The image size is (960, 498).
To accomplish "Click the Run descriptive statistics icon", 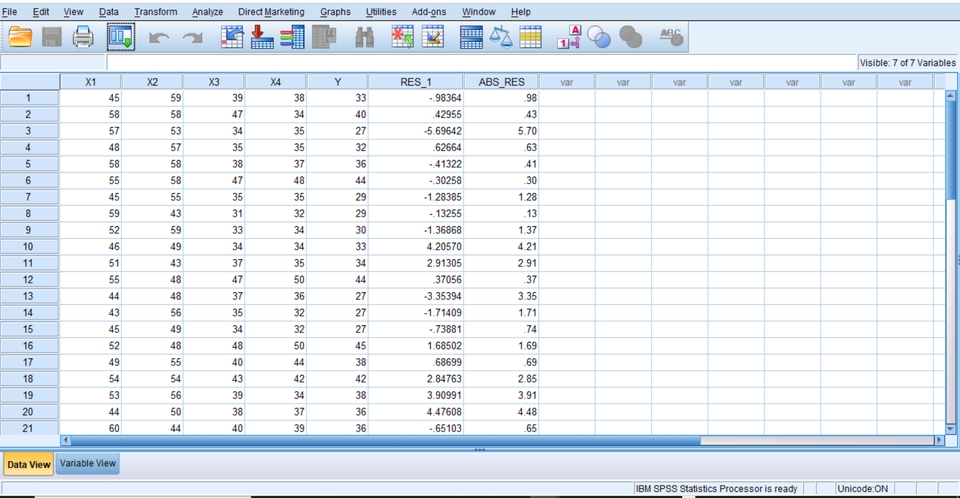I will (x=324, y=37).
